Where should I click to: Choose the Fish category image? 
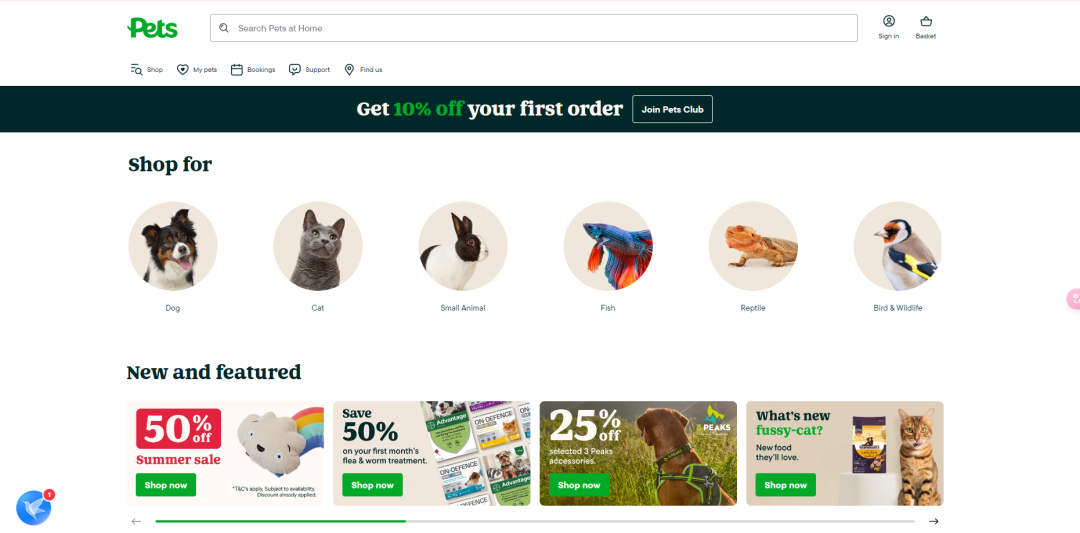pos(608,247)
